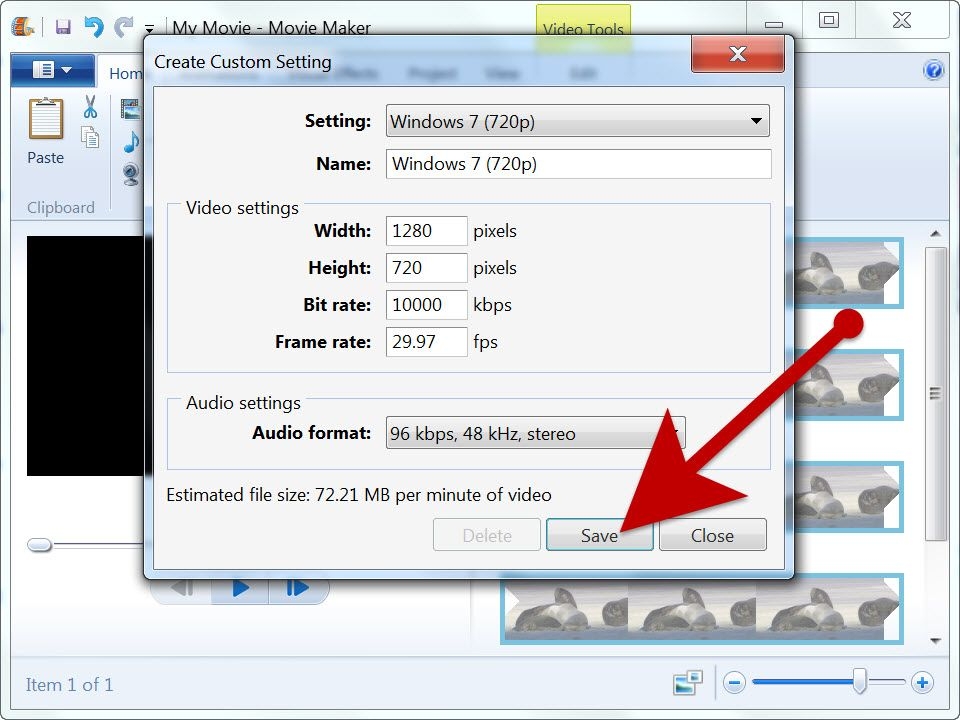The image size is (960, 720).
Task: Click the Copy icon in Clipboard group
Action: coord(91,138)
